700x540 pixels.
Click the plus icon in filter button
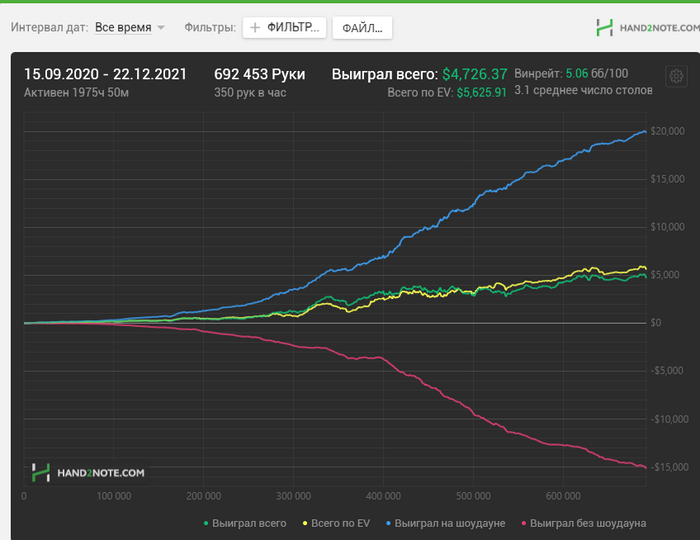click(255, 28)
